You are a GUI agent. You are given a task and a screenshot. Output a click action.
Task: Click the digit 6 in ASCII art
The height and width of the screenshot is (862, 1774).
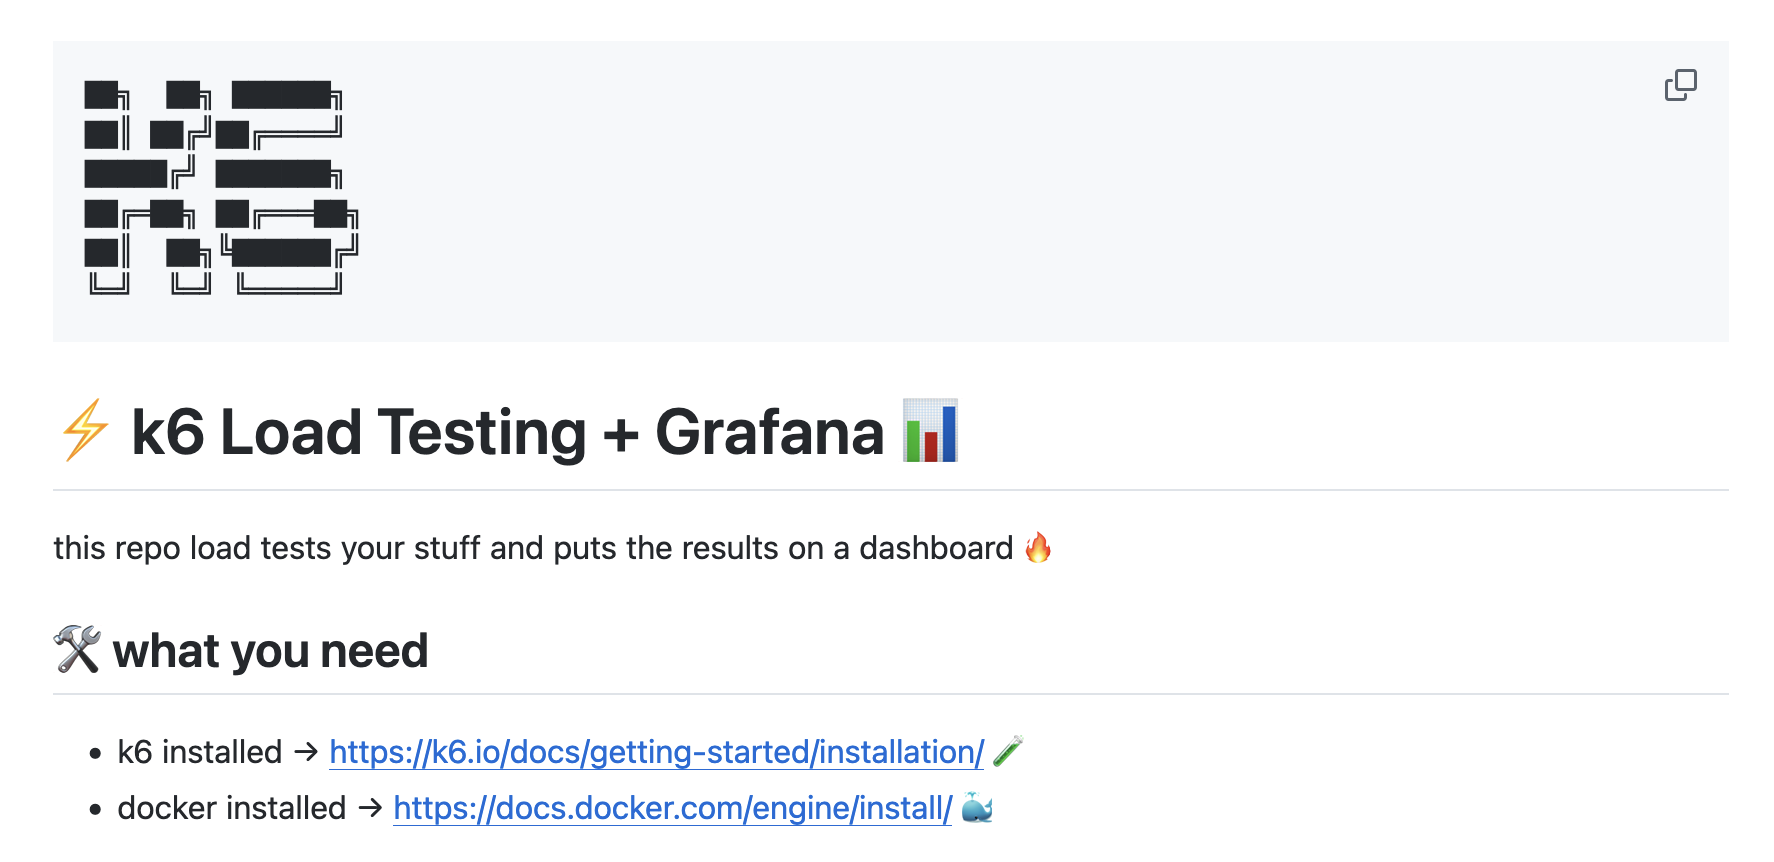[287, 187]
